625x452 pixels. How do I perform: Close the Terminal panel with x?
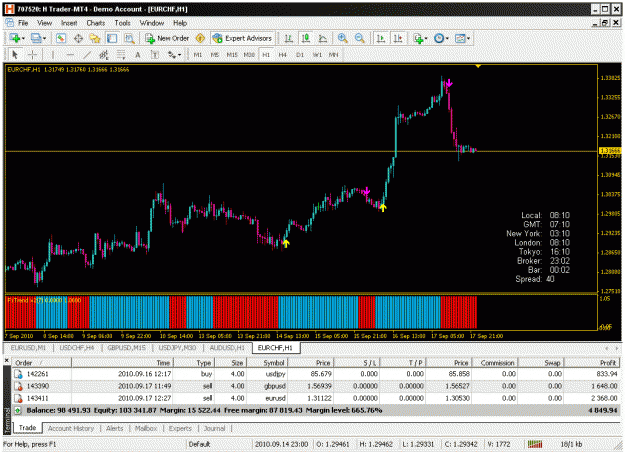[x=7, y=360]
